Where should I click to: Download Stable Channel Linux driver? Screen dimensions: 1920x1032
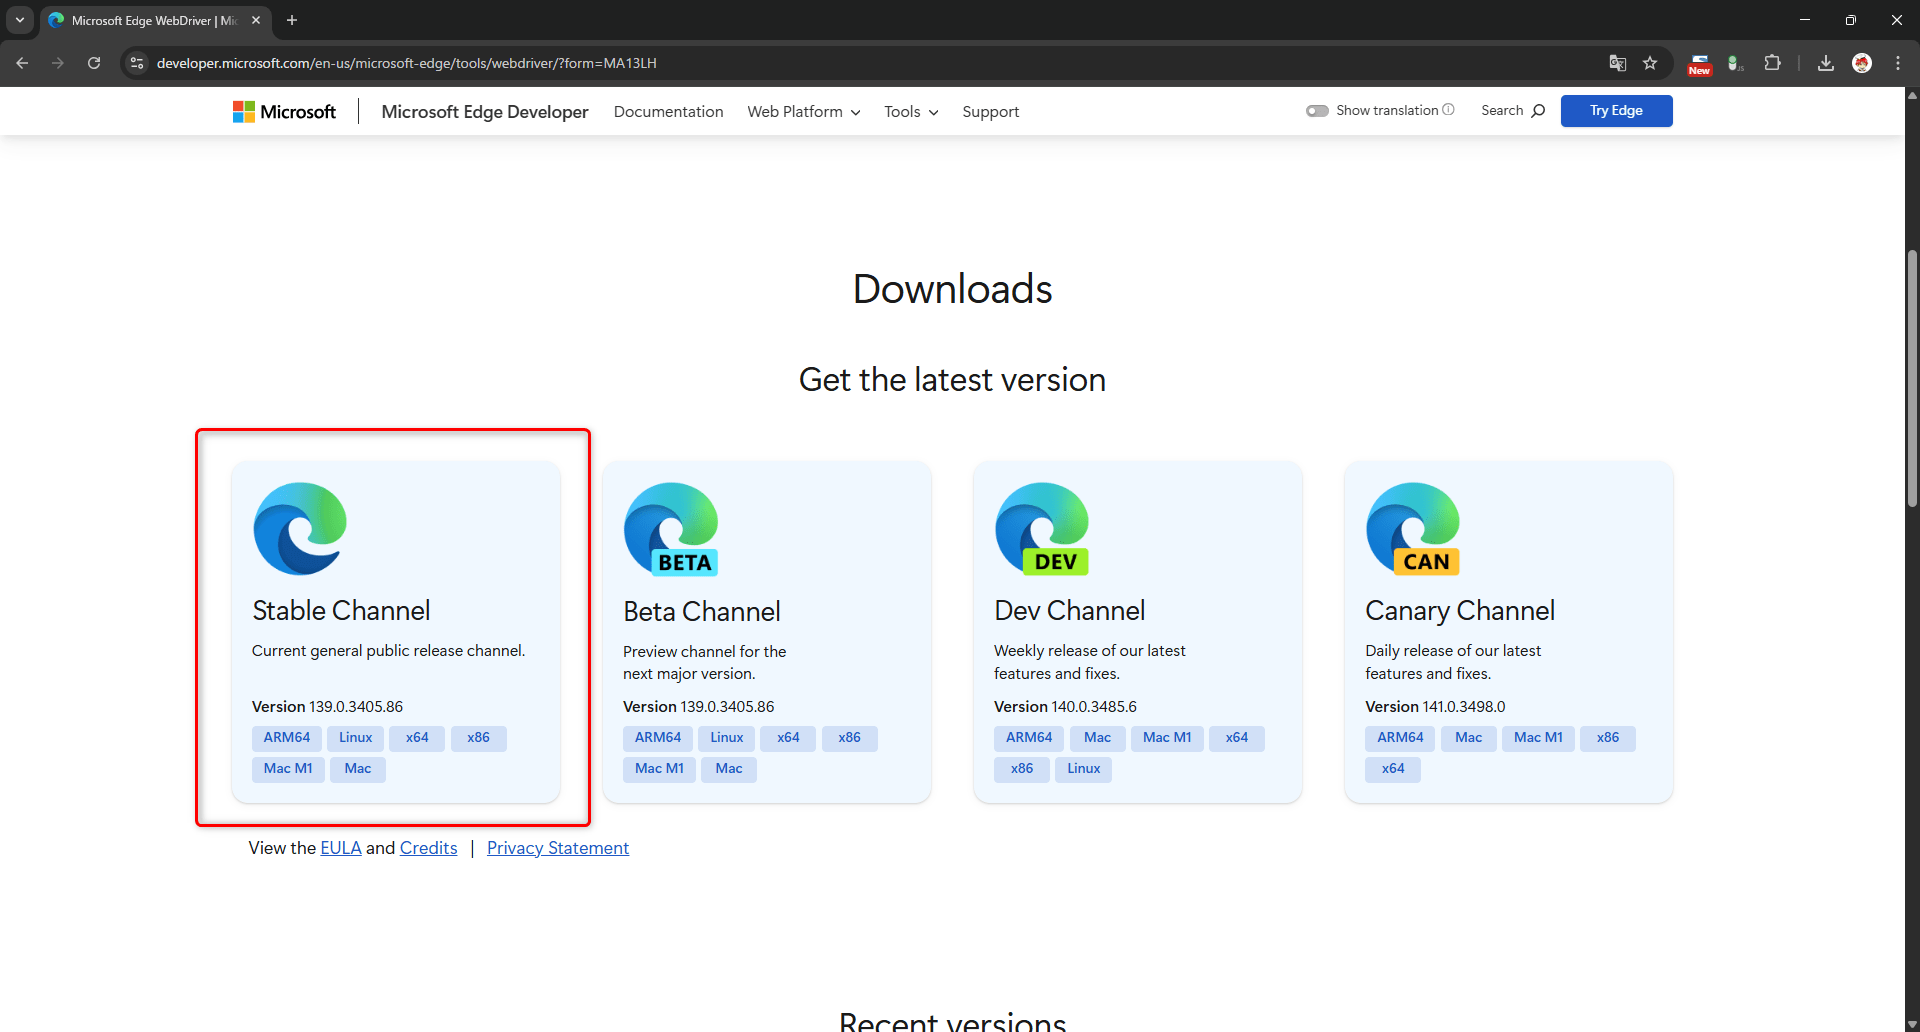[x=355, y=738]
